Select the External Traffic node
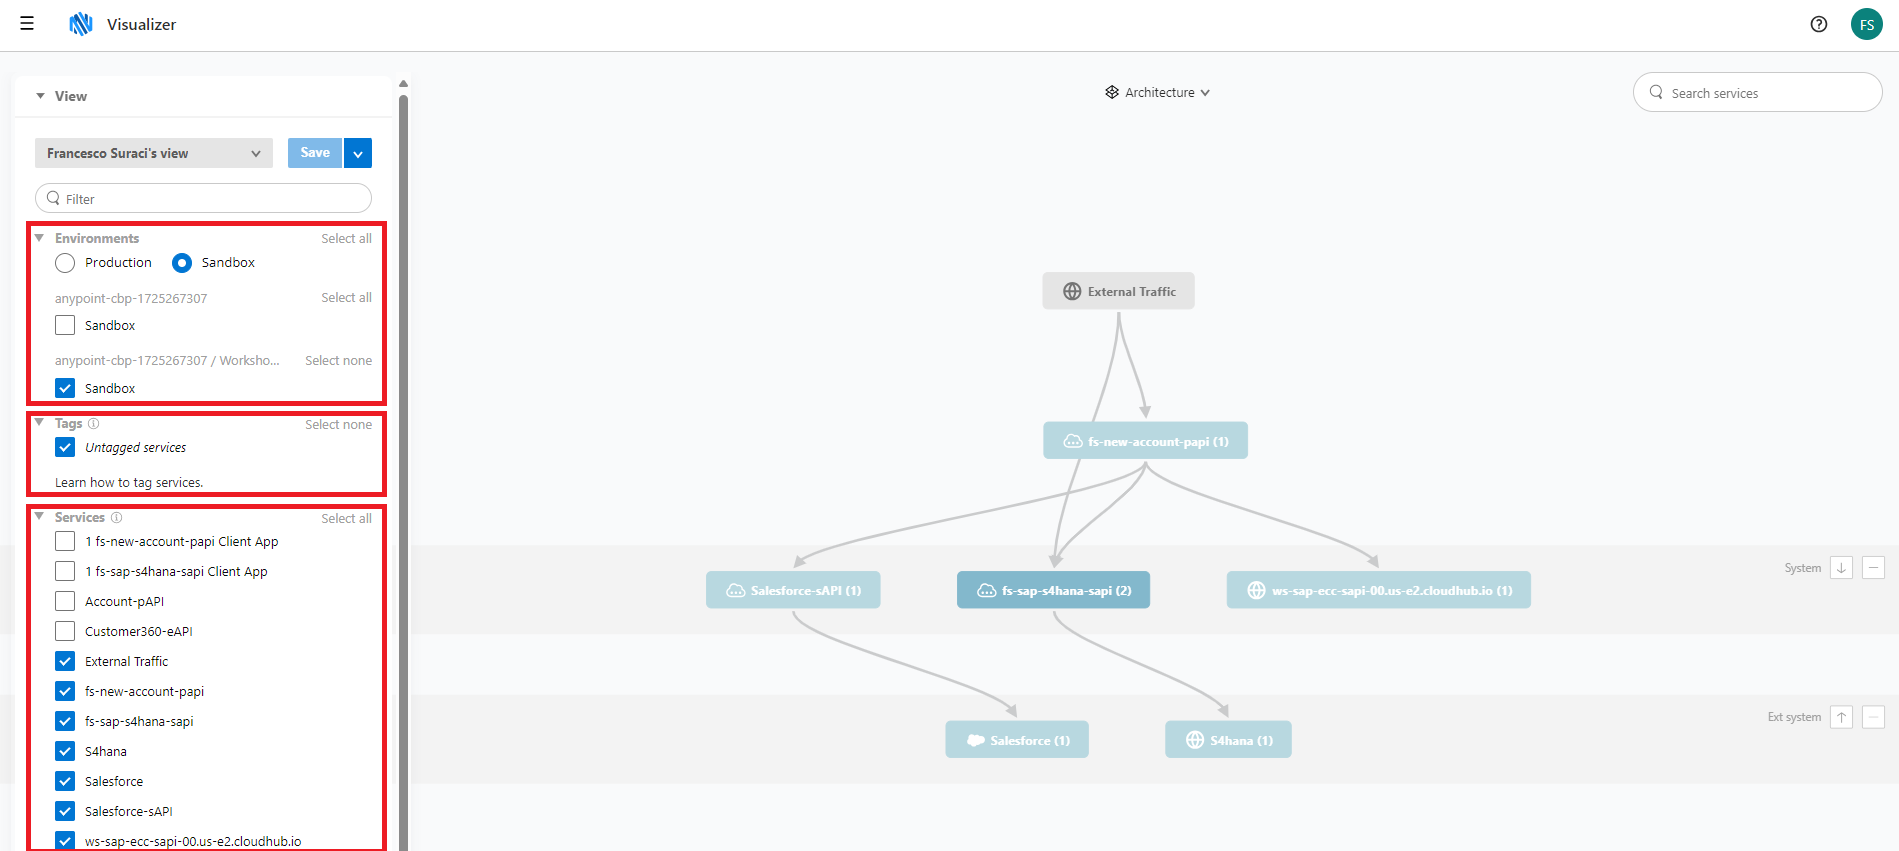 point(1118,291)
